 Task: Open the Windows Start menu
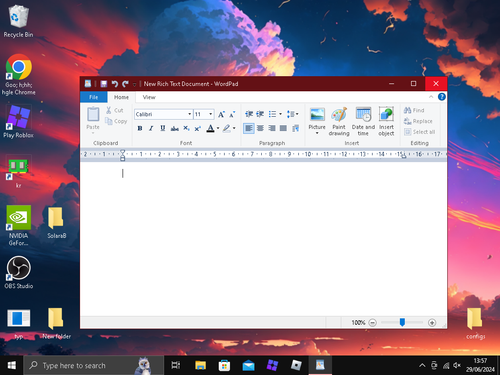pyautogui.click(x=12, y=366)
